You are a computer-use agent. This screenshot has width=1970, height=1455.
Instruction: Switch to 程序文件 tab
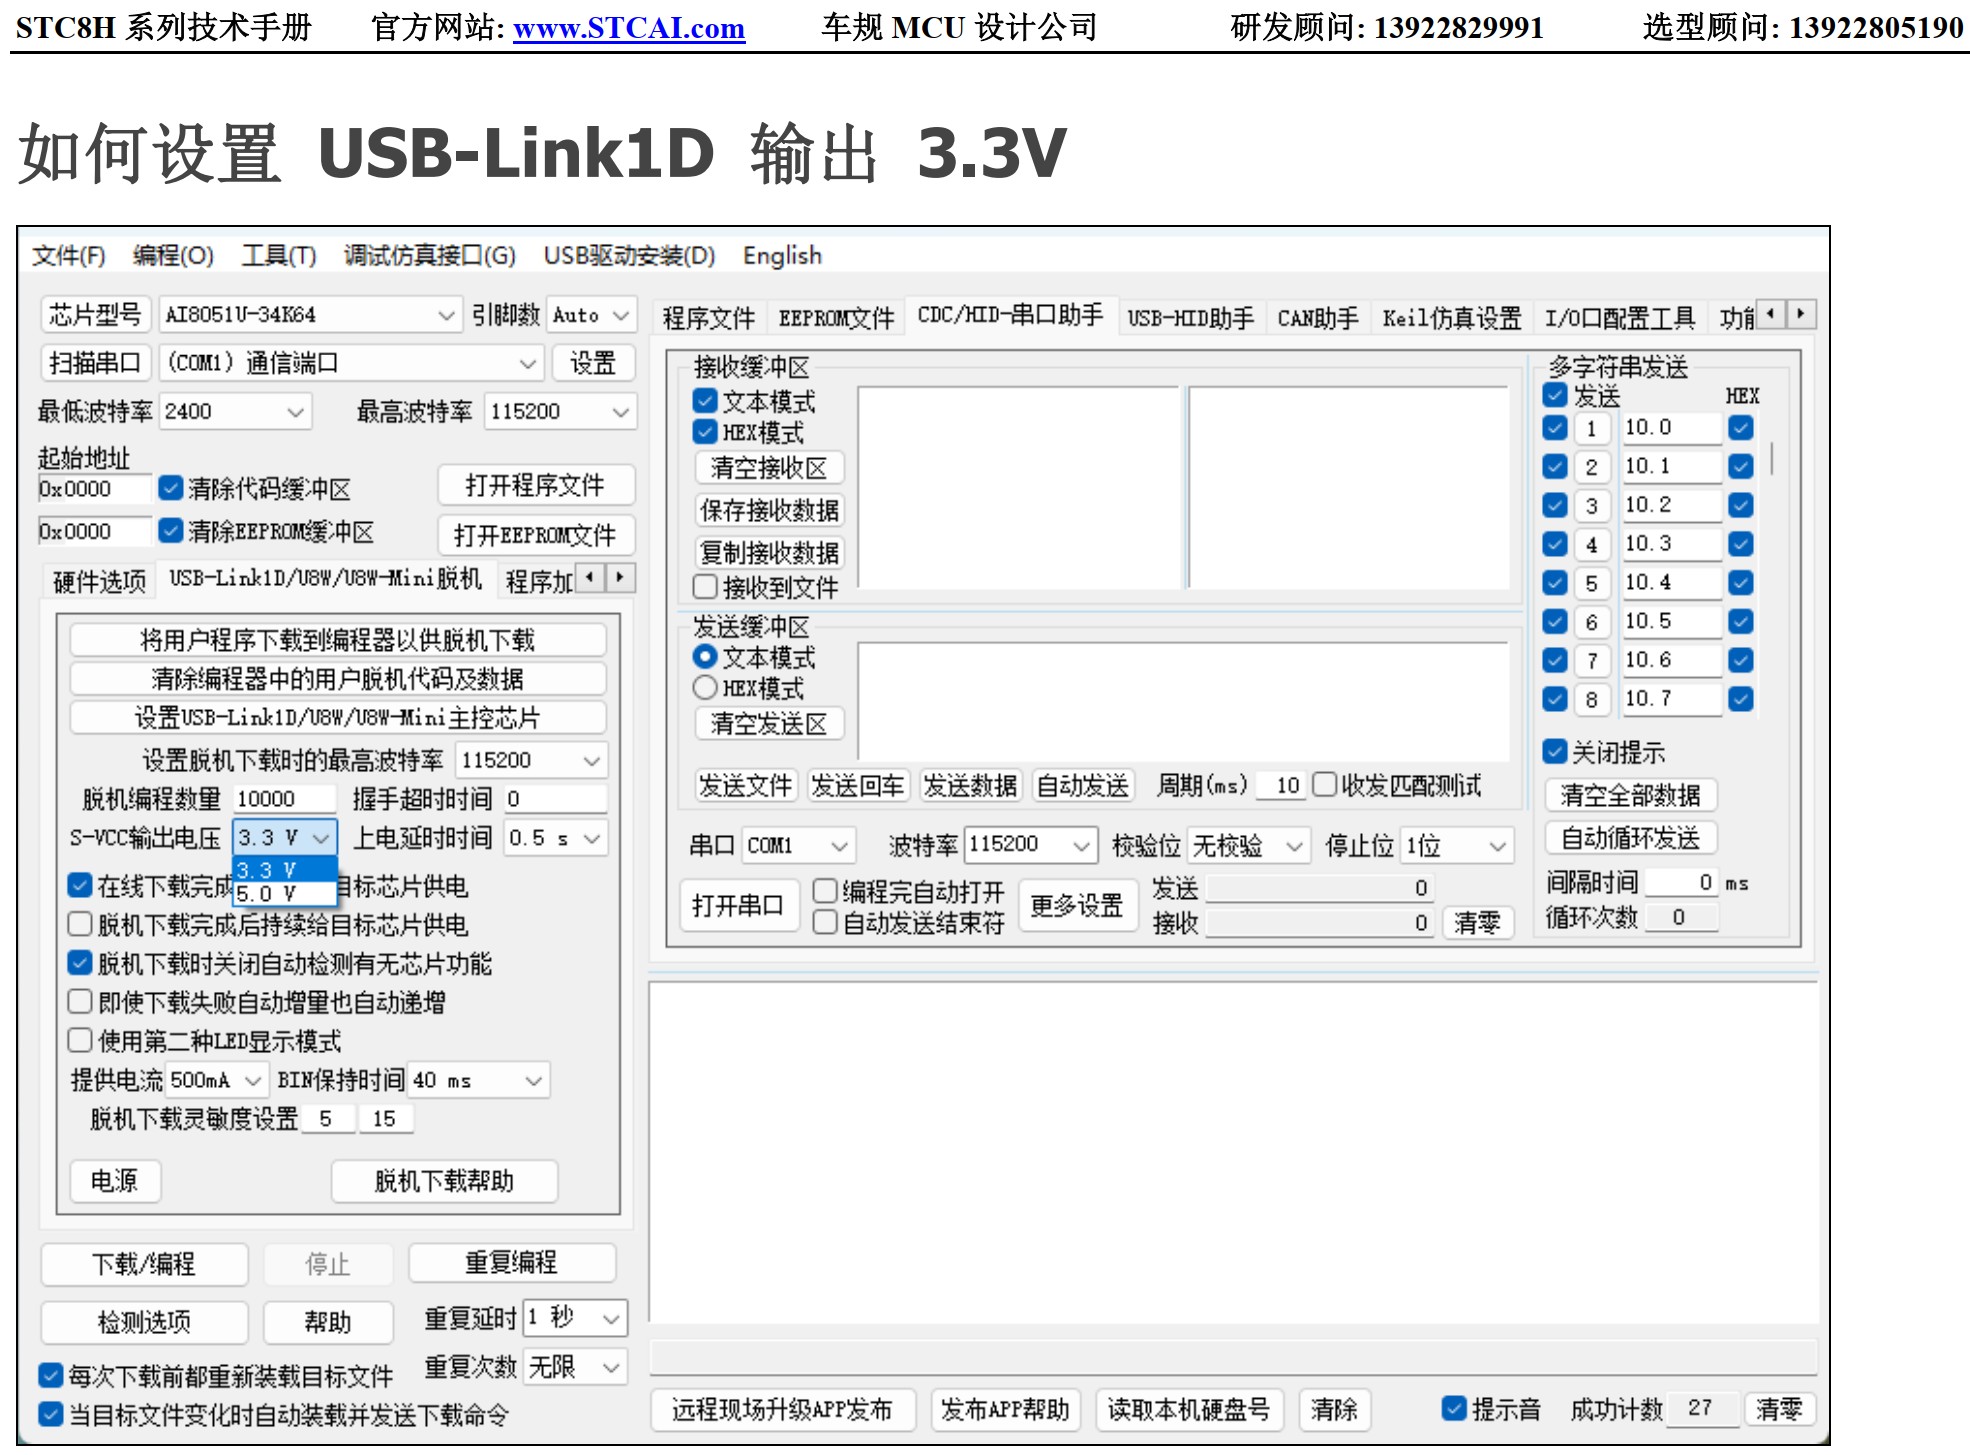point(709,318)
